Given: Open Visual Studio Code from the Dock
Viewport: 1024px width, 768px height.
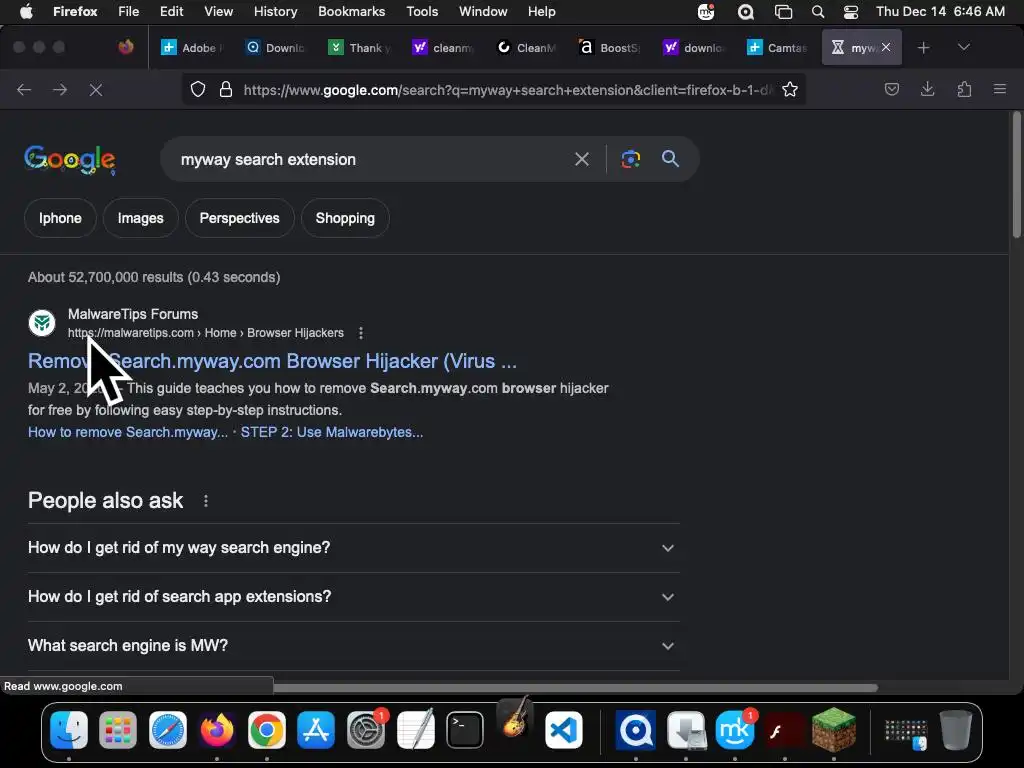Looking at the screenshot, I should [x=564, y=729].
